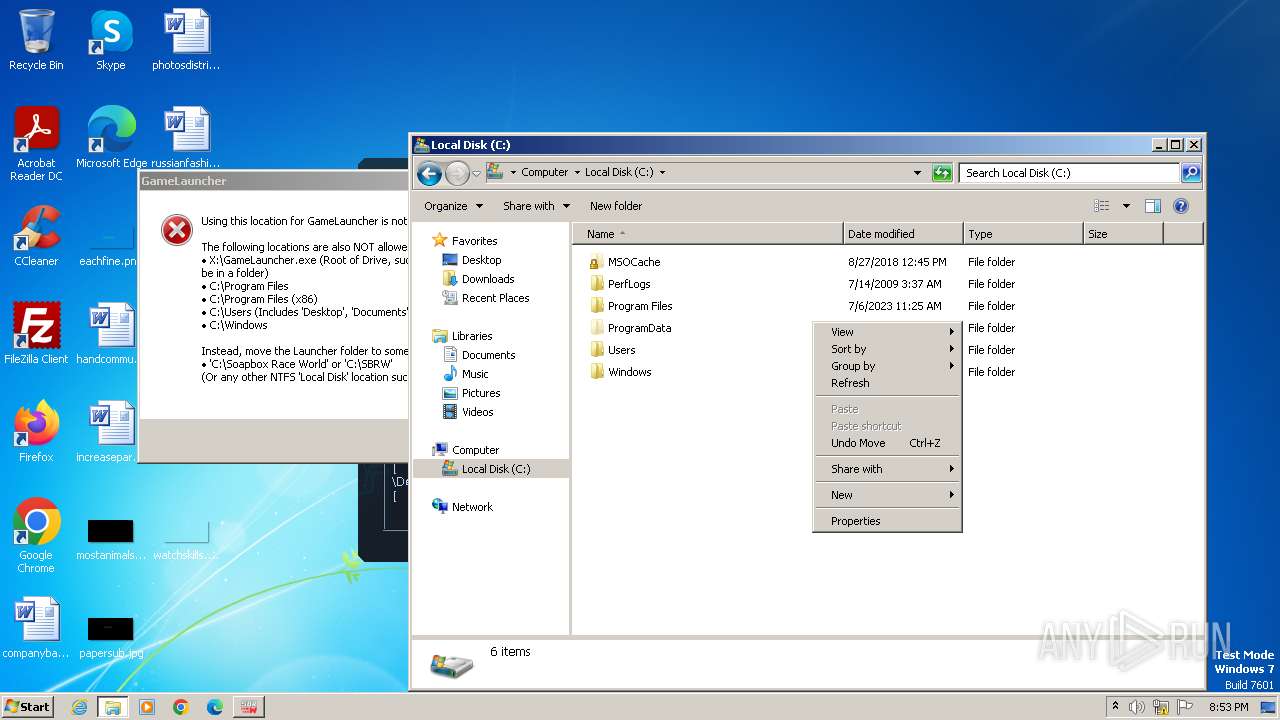This screenshot has width=1280, height=720.
Task: Click the New folder button
Action: pyautogui.click(x=616, y=206)
